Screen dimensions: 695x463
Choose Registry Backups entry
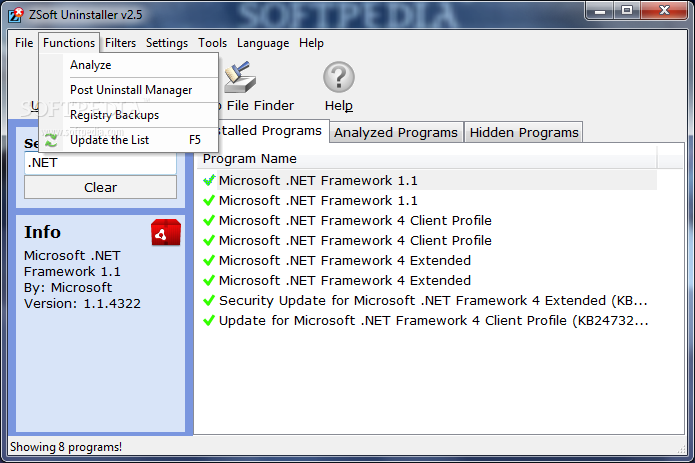click(129, 115)
